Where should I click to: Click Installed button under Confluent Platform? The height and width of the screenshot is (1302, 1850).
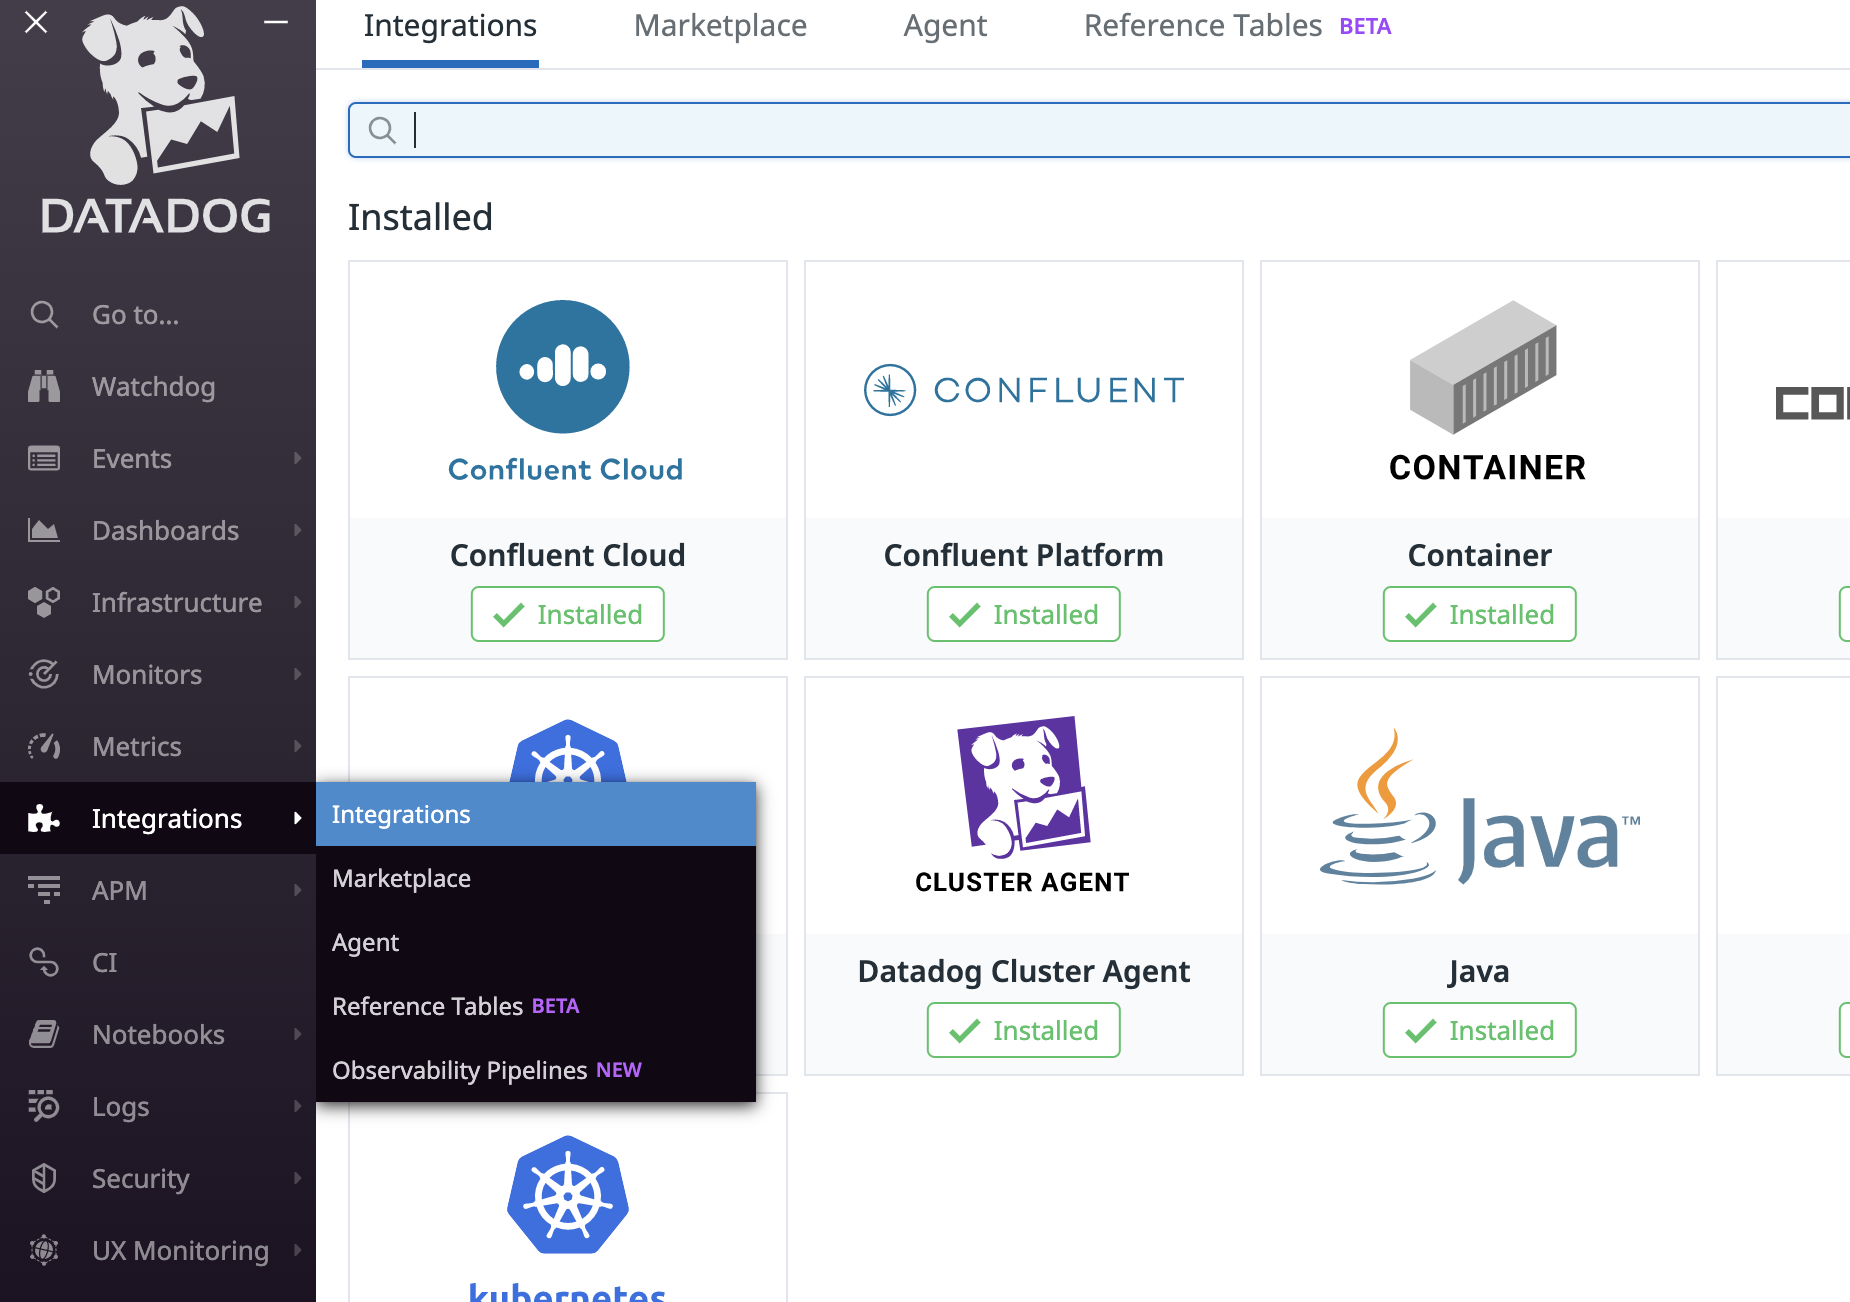[1024, 614]
